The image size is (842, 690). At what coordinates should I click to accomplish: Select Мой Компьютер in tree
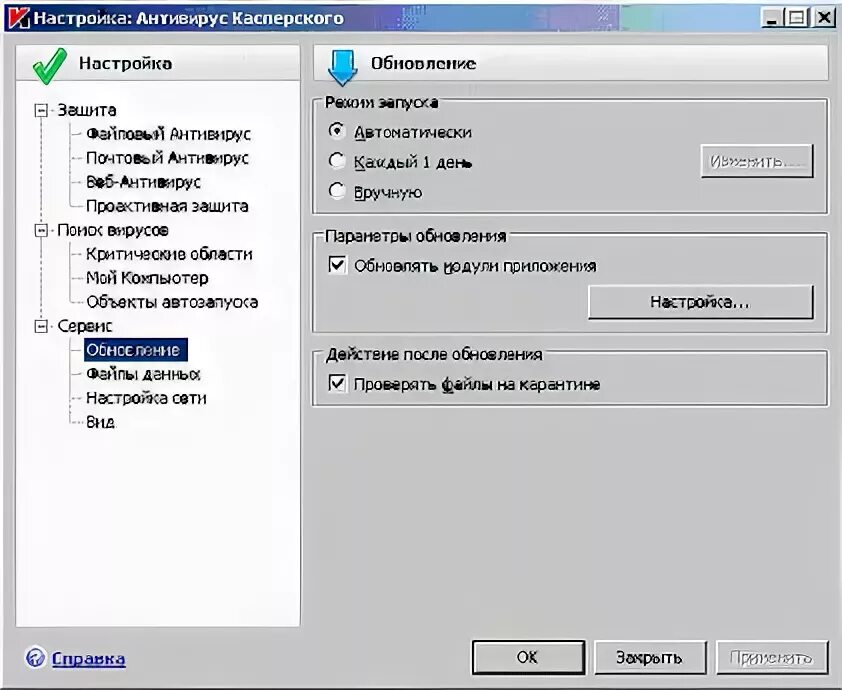(x=147, y=278)
